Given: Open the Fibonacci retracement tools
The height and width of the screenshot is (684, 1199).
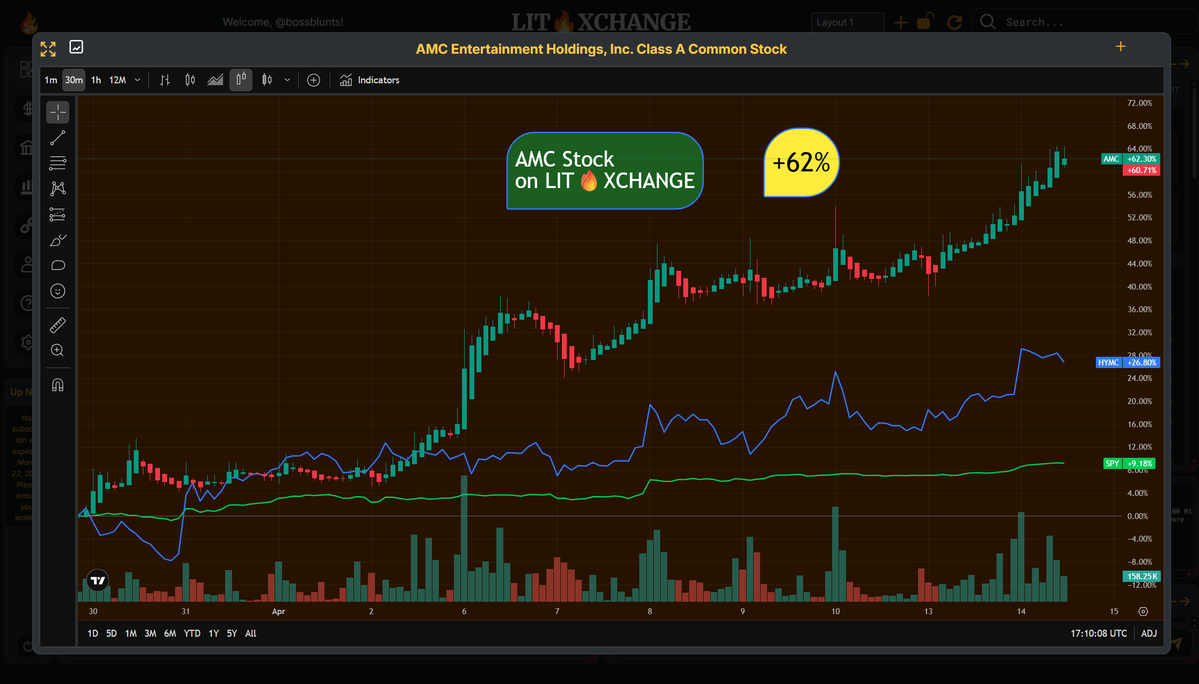Looking at the screenshot, I should [x=57, y=163].
